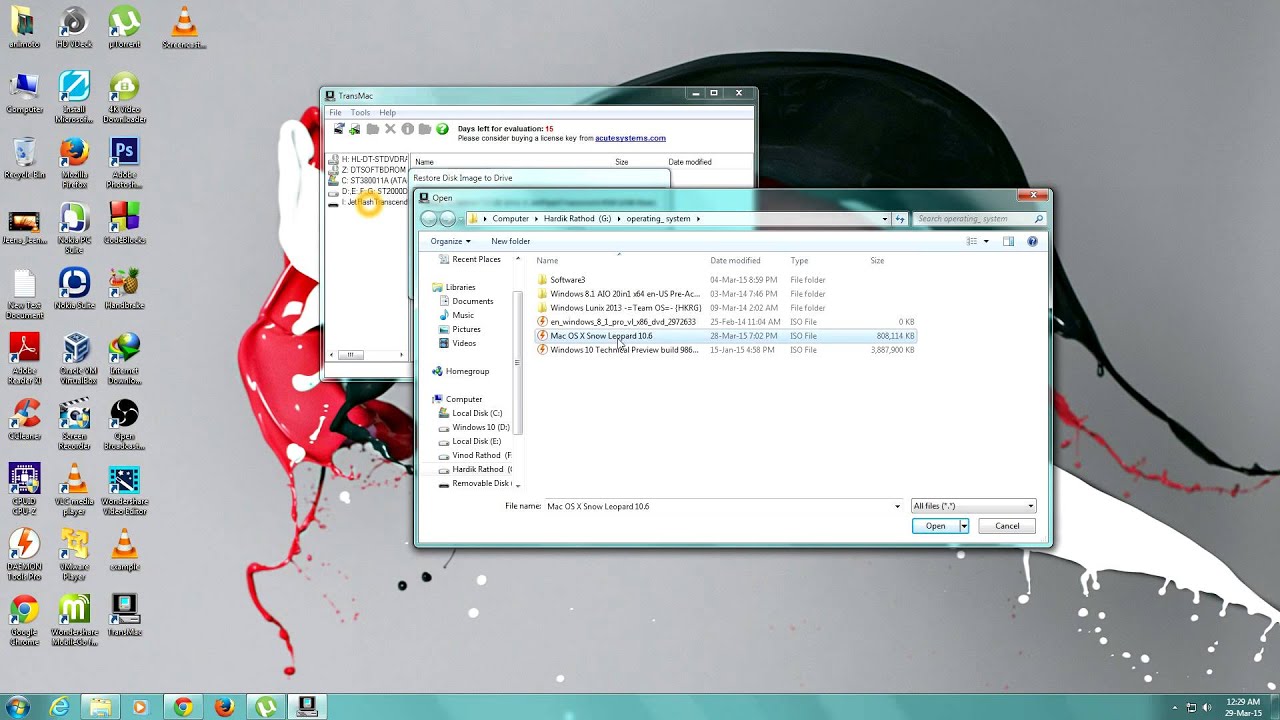Click the Search operating_system field

coord(978,219)
